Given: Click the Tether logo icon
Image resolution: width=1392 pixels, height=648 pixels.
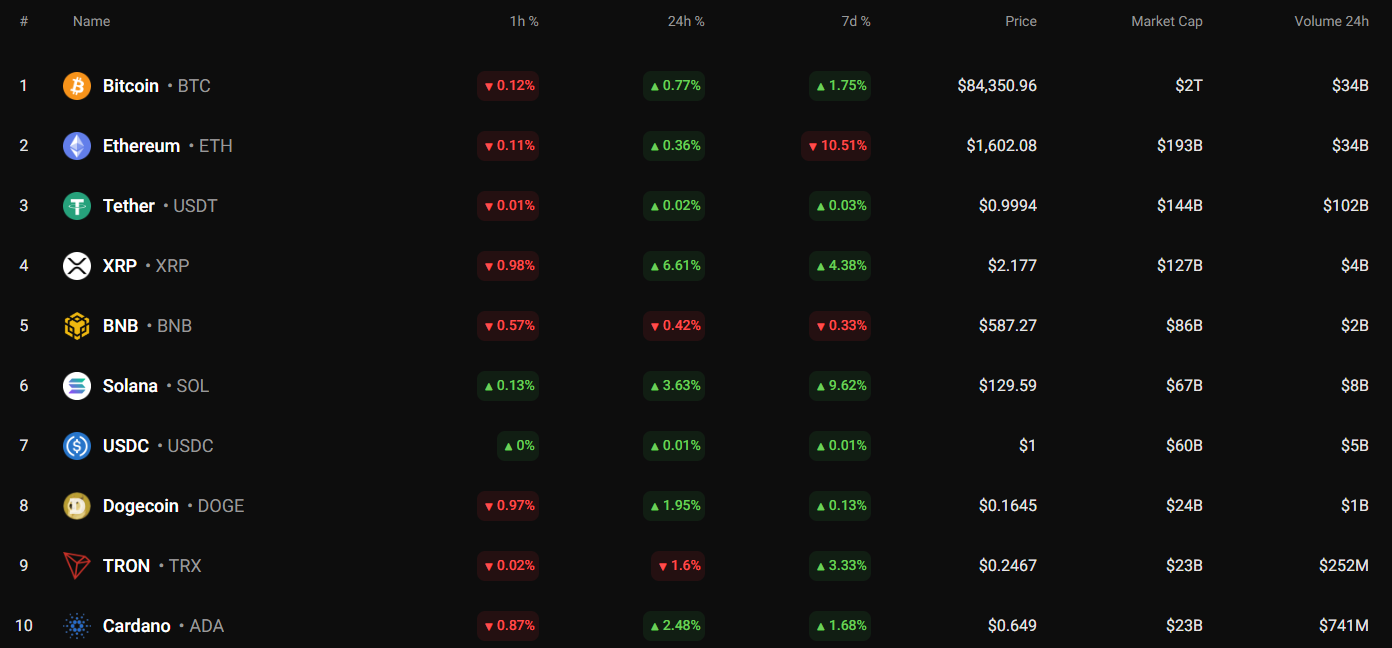Looking at the screenshot, I should tap(77, 206).
